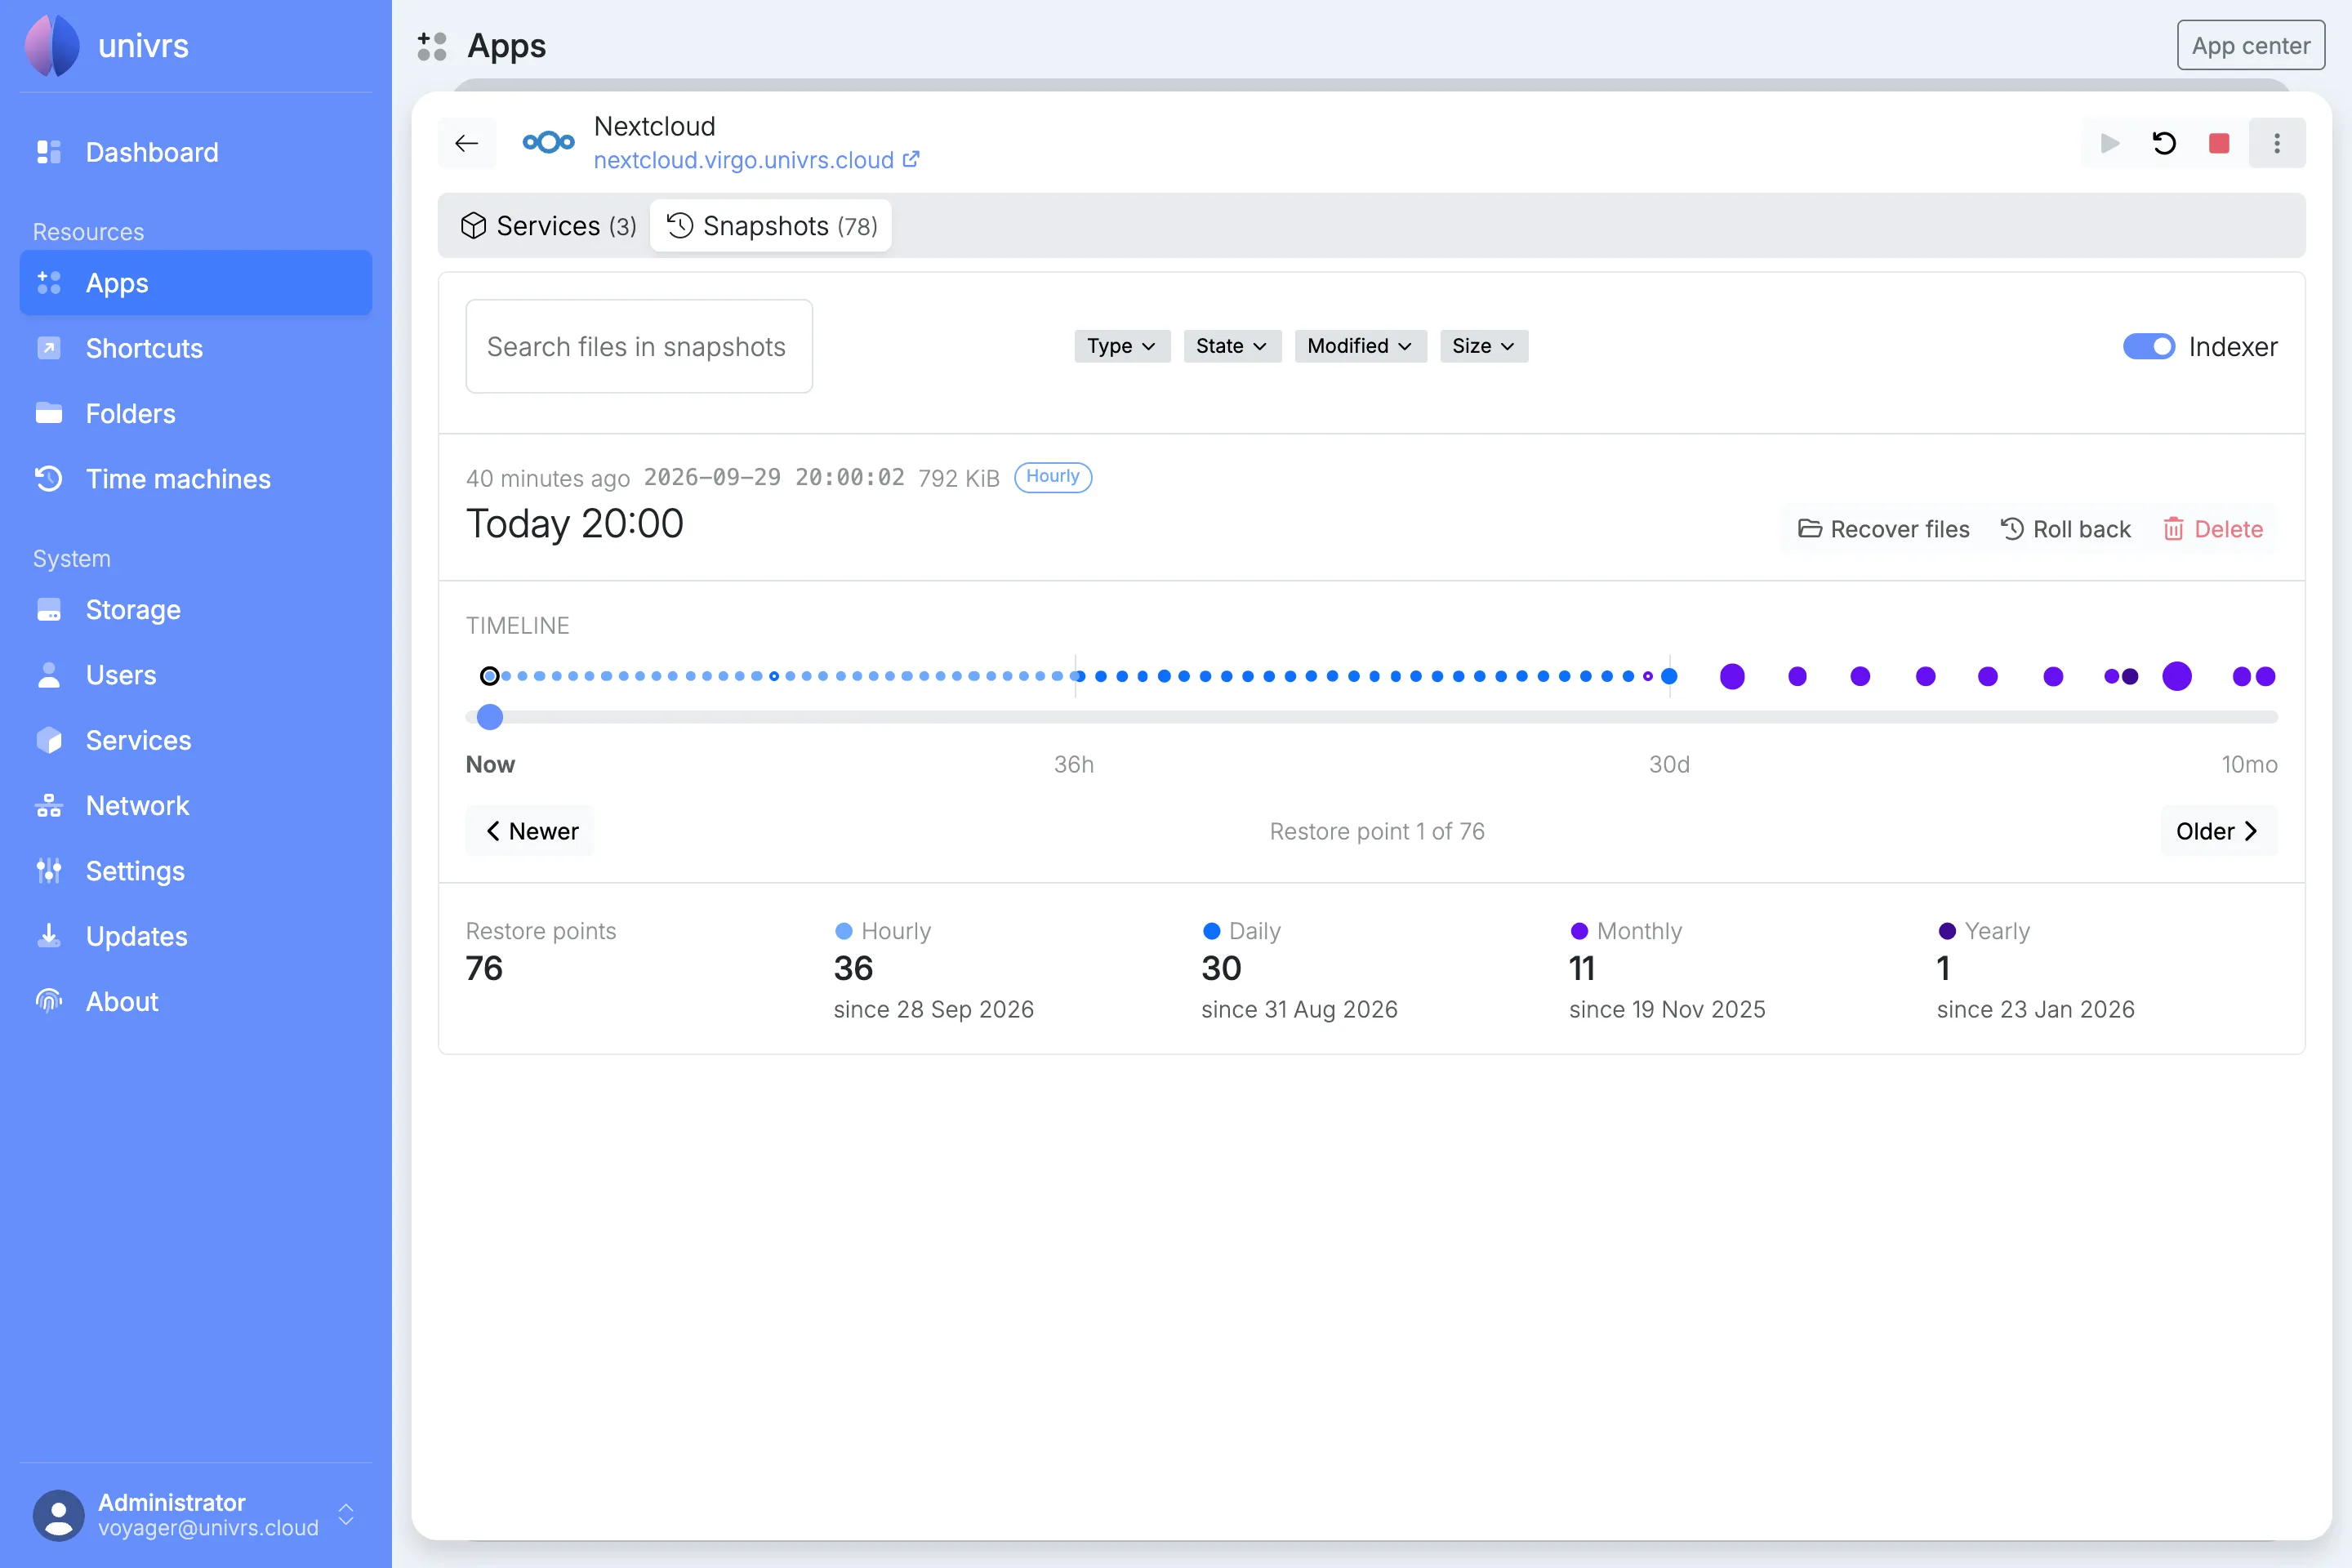Open nextcloud.virgo.univrs.cloud link
The height and width of the screenshot is (1568, 2352).
pos(756,160)
